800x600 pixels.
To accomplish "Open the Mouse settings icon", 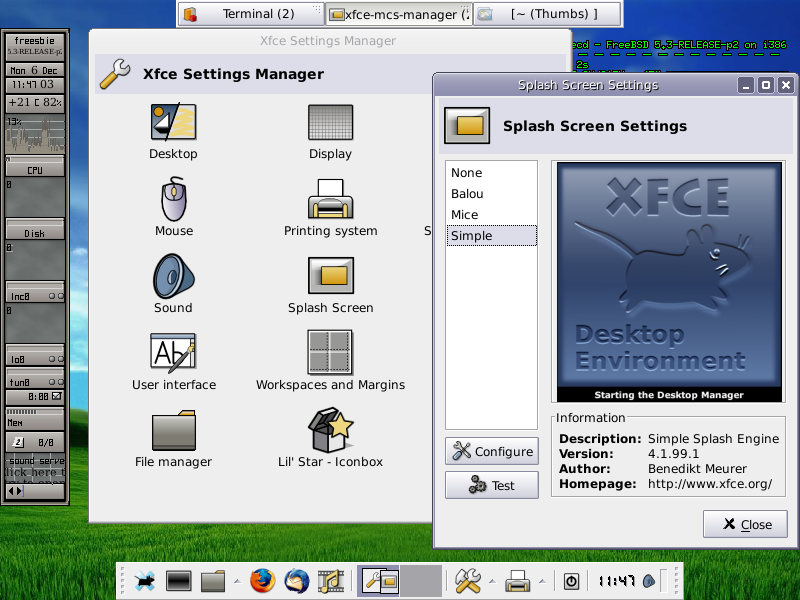I will tap(174, 199).
